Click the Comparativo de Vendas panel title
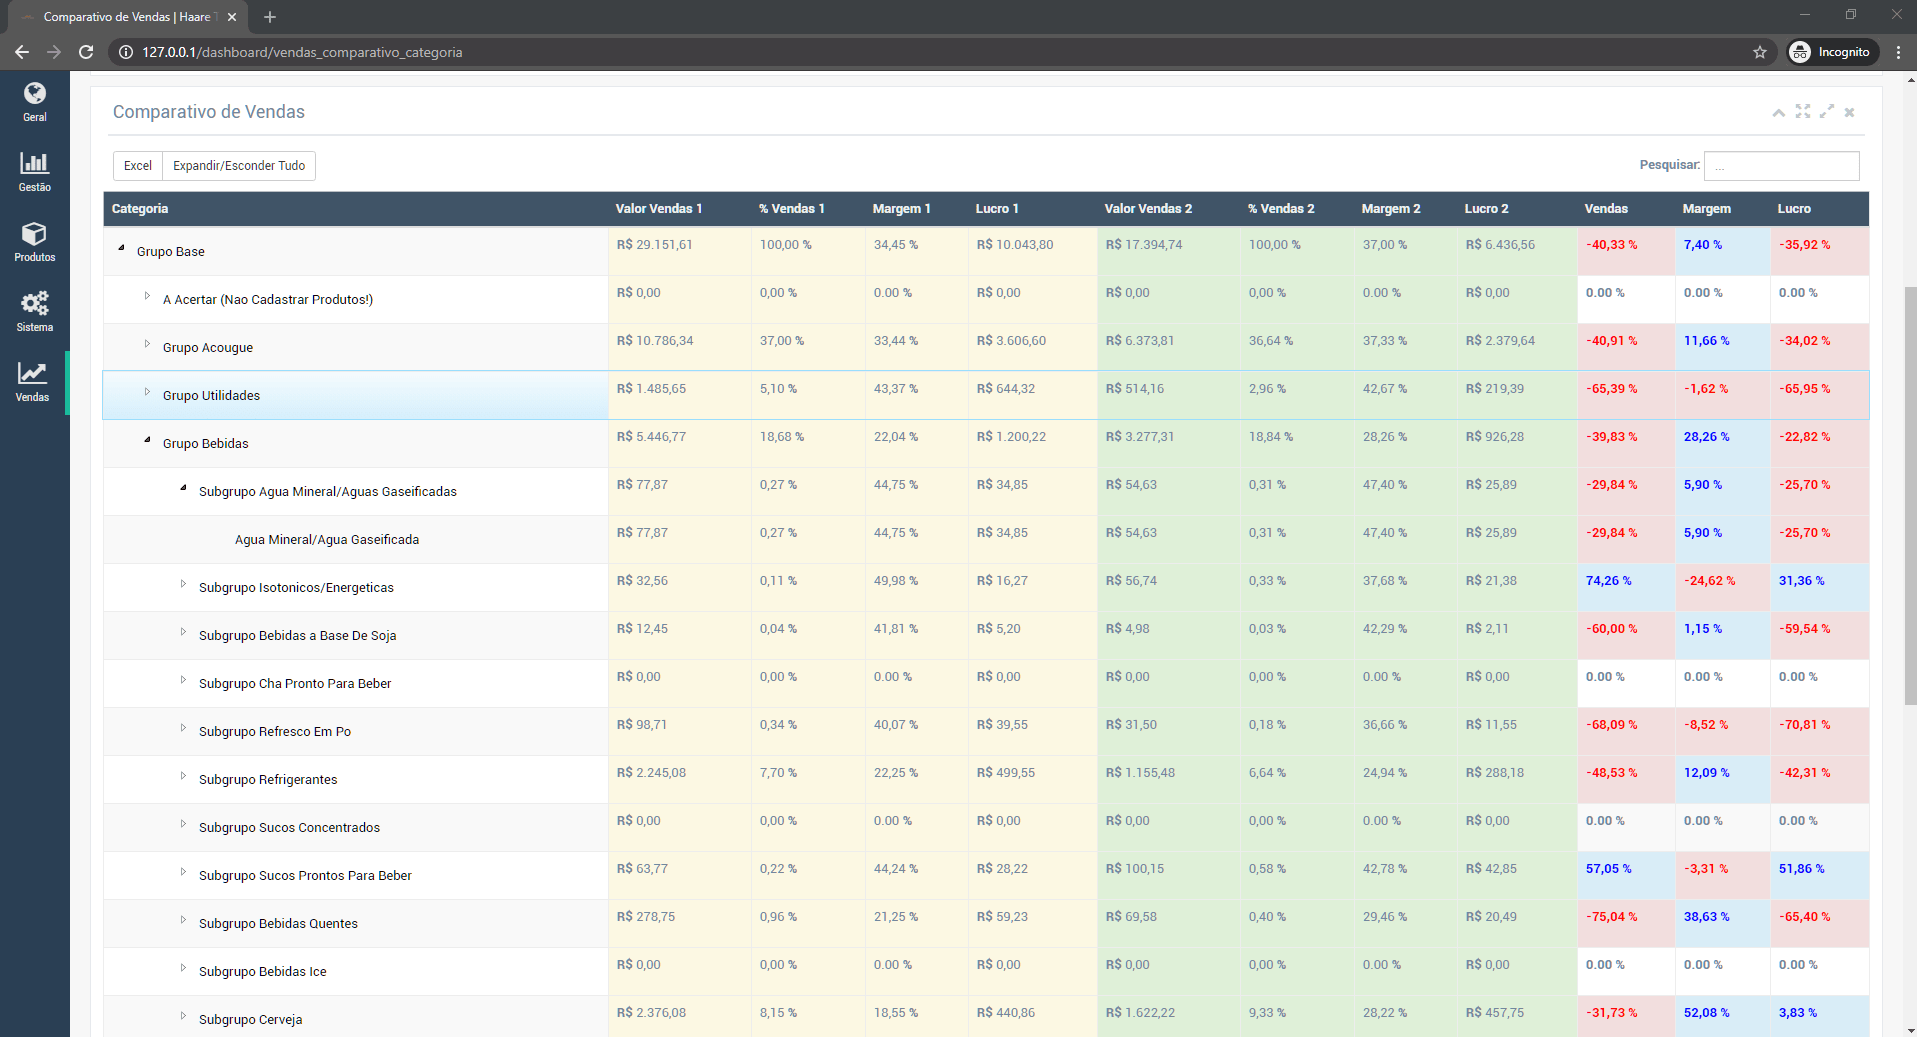The width and height of the screenshot is (1917, 1037). tap(209, 112)
